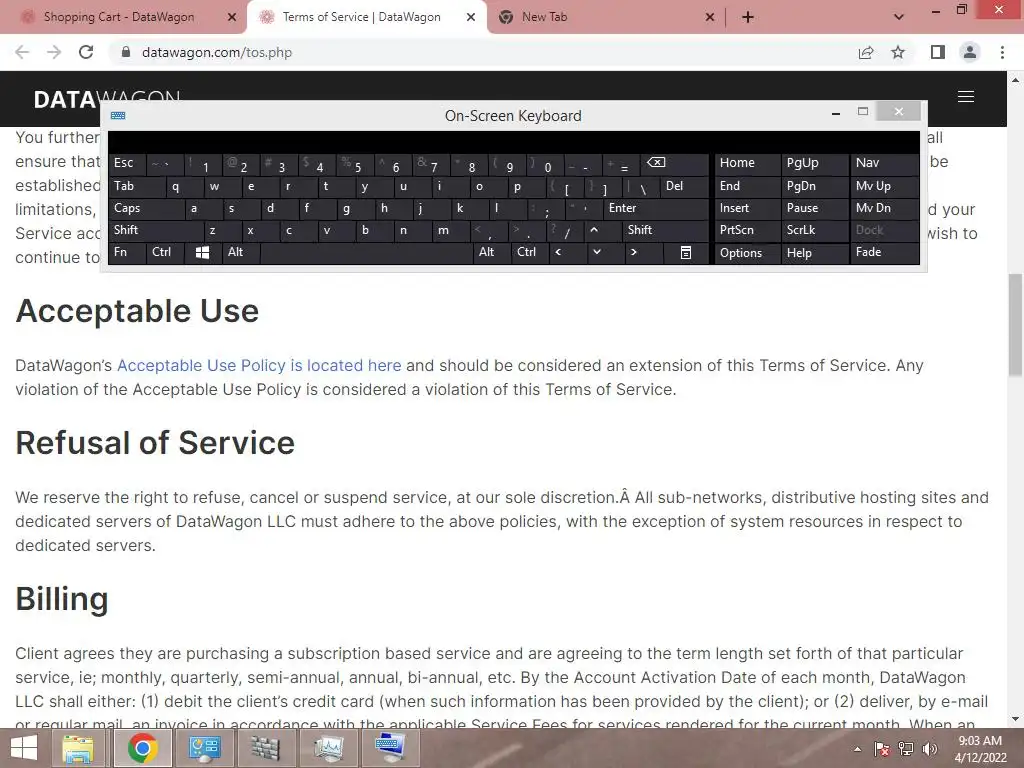Tap the Mv Up key
The image size is (1024, 768).
(884, 186)
